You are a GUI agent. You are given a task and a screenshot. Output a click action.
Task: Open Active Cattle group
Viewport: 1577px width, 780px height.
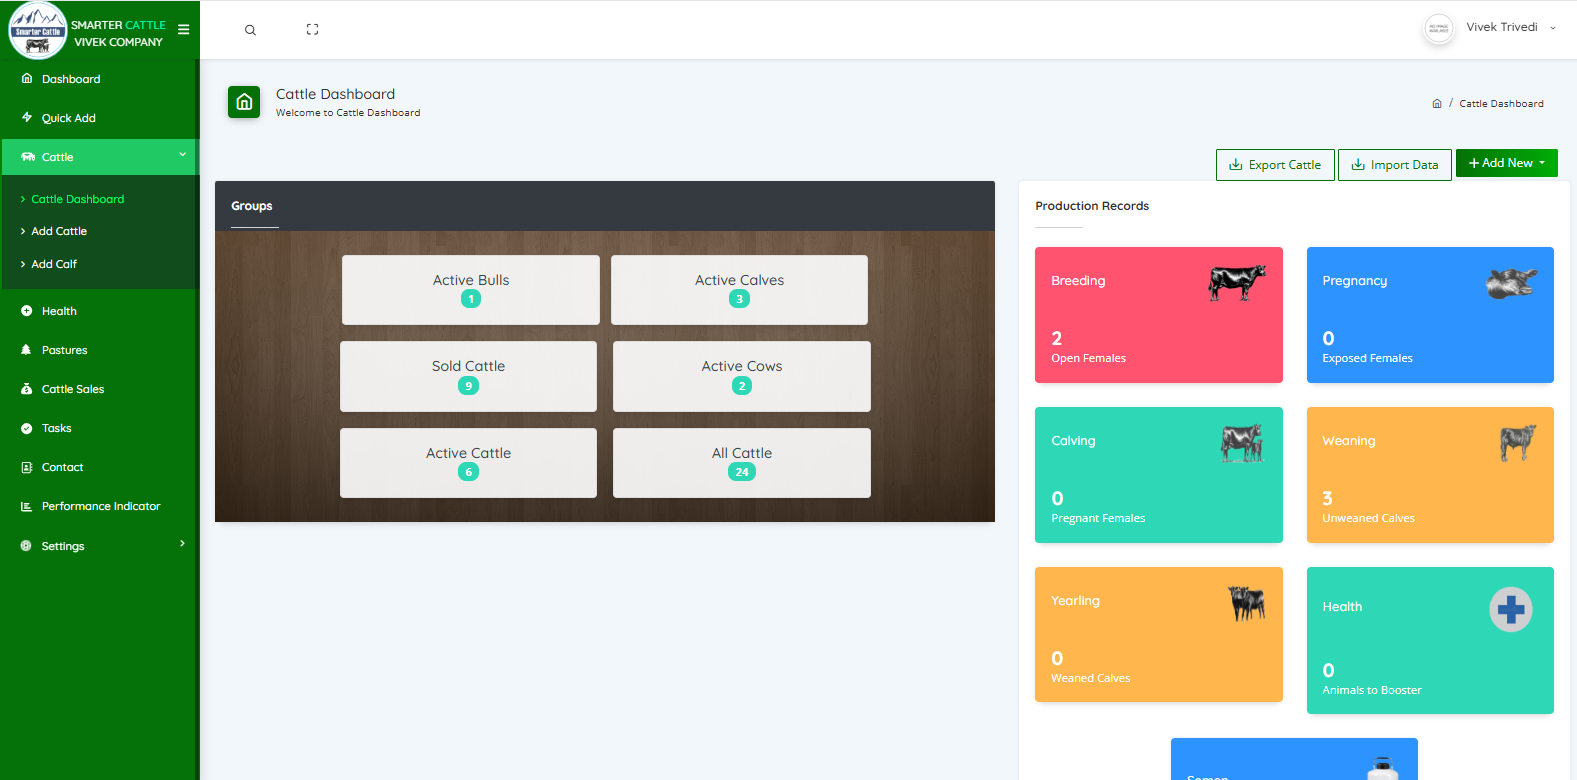coord(468,463)
